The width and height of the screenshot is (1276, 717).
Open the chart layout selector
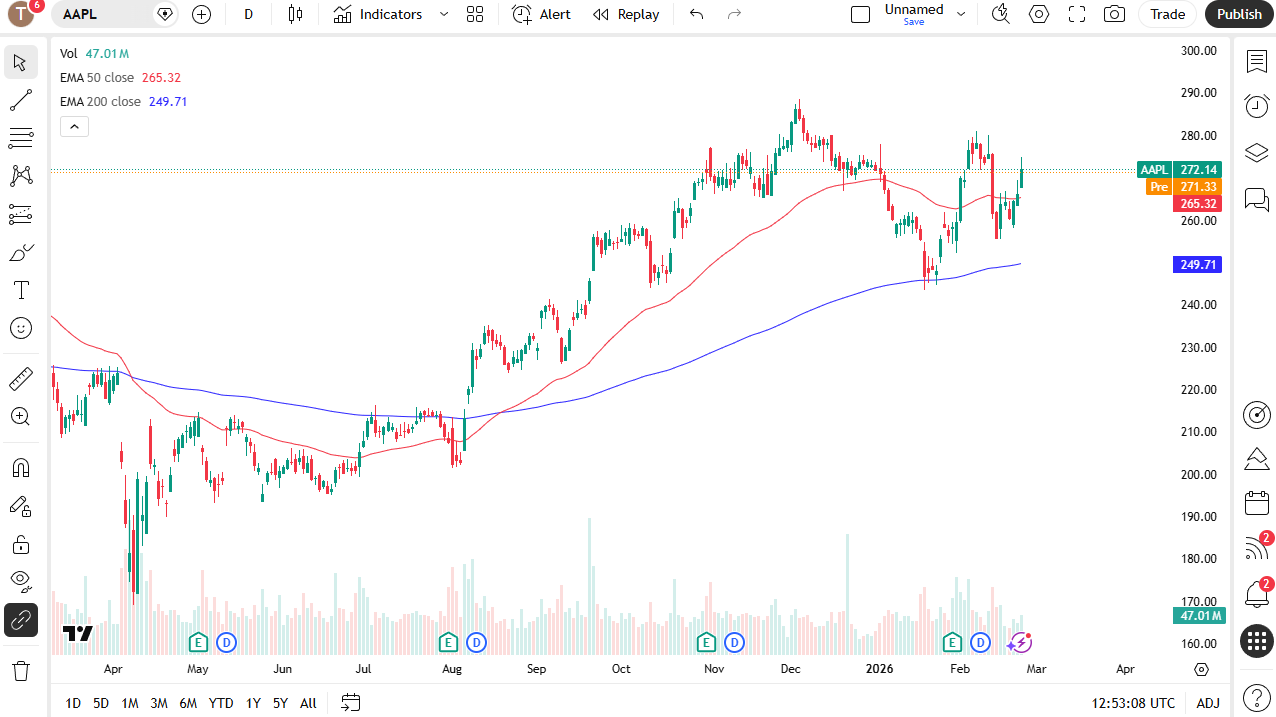861,14
